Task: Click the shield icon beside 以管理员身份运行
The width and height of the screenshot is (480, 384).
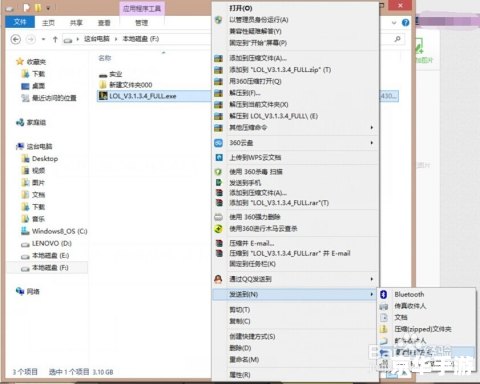Action: [218, 20]
